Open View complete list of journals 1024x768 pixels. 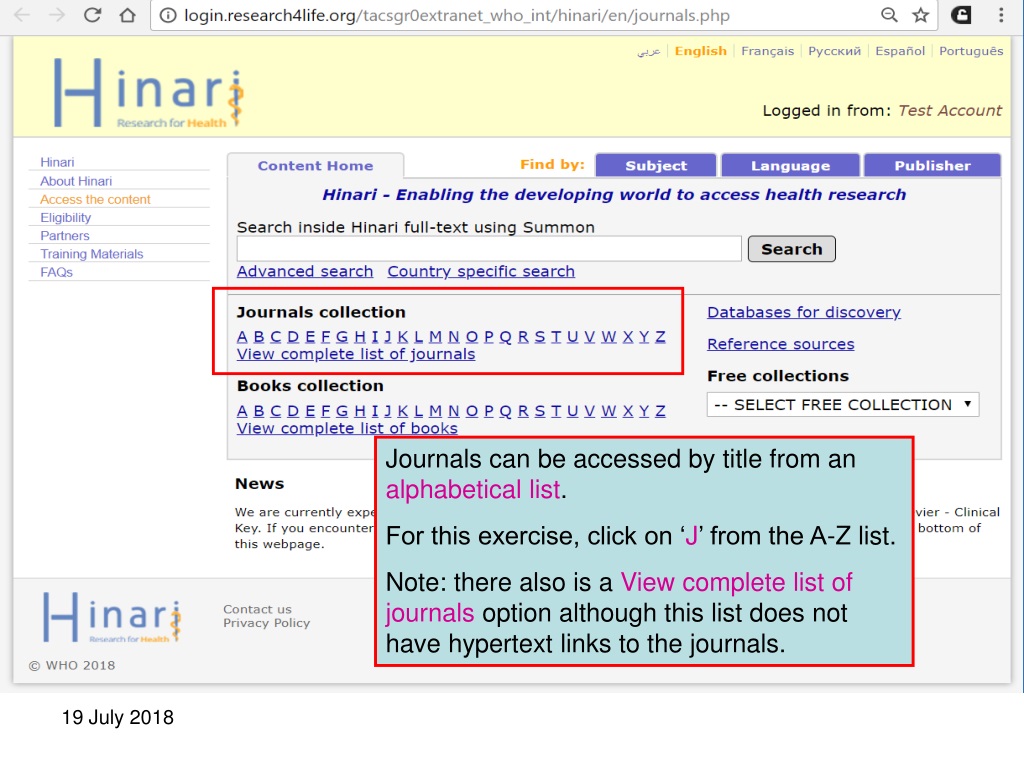click(x=356, y=354)
